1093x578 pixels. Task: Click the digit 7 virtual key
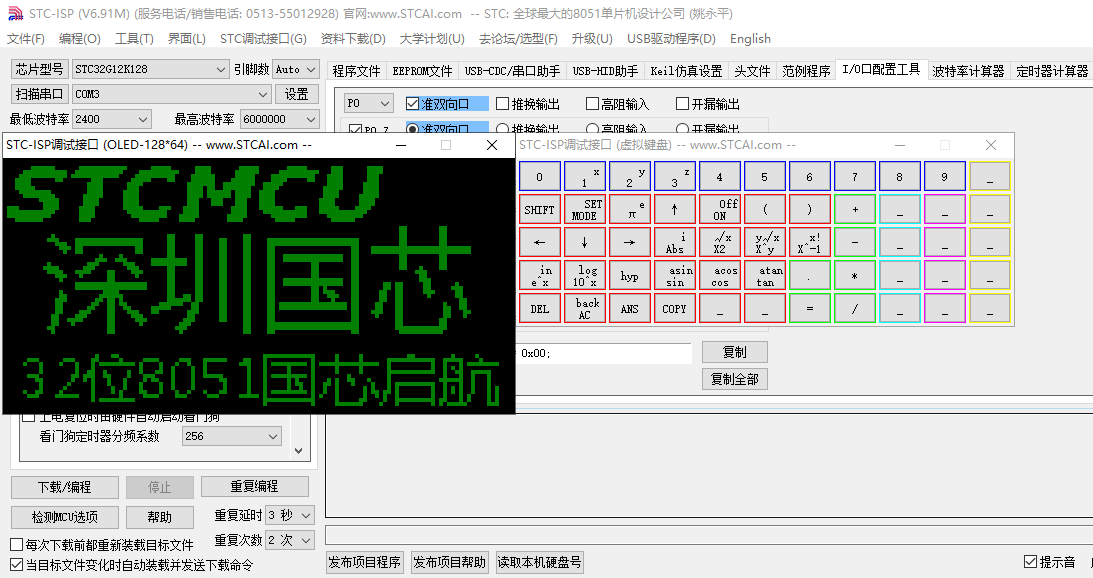coord(855,176)
